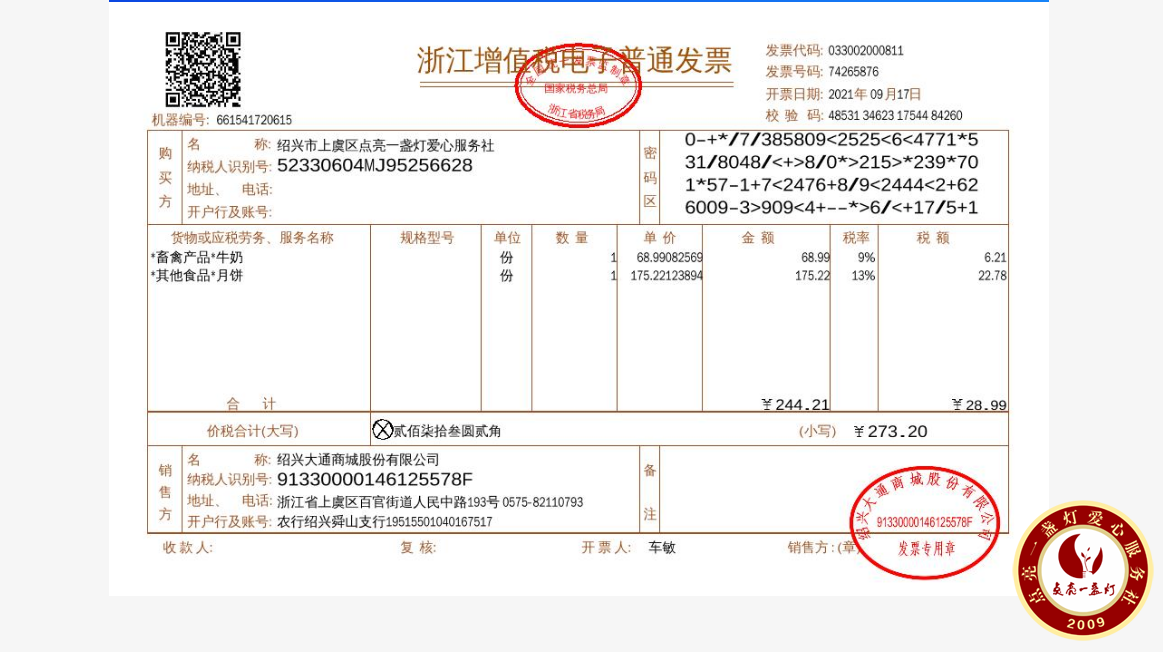
Task: Click the 机器编号 label
Action: pyautogui.click(x=181, y=120)
